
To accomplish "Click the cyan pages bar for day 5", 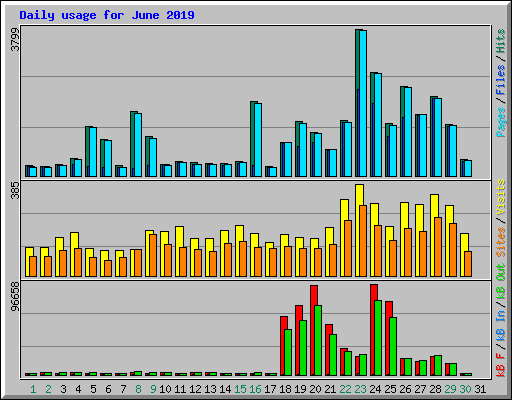I will 93,152.
